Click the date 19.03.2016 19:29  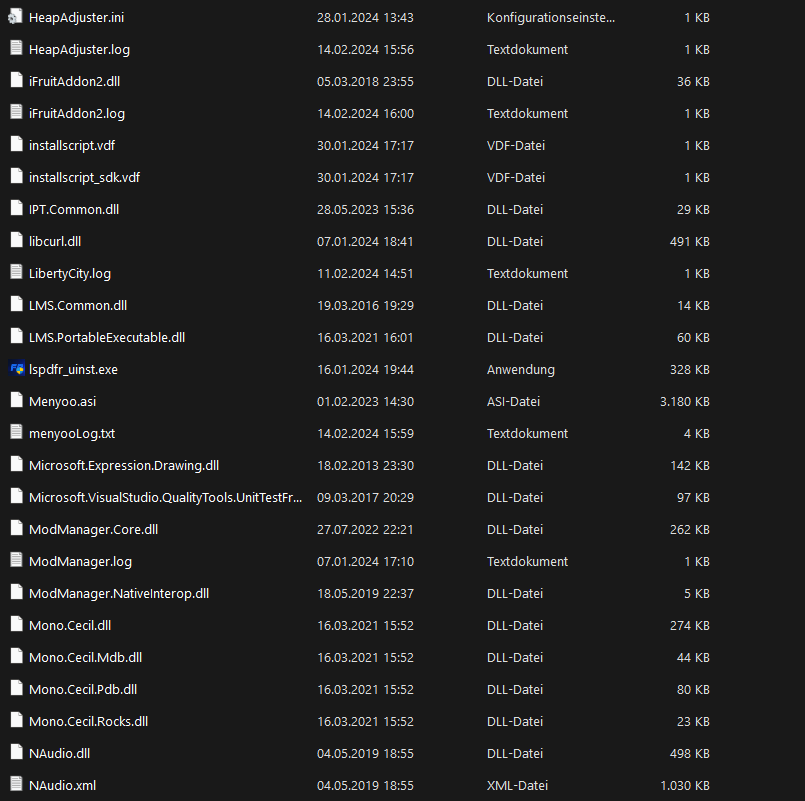(x=365, y=306)
